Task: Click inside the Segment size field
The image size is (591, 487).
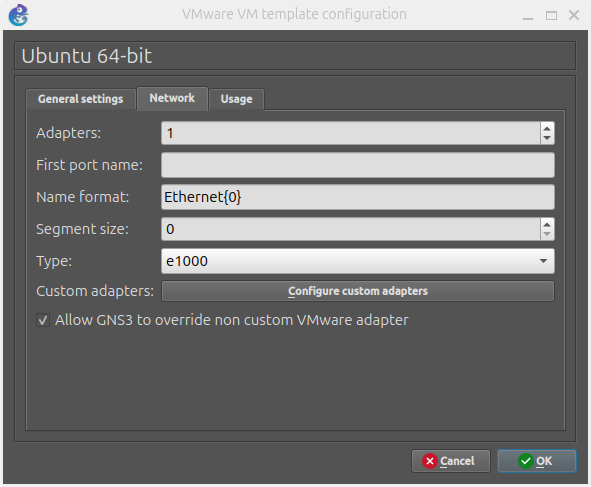Action: point(351,229)
